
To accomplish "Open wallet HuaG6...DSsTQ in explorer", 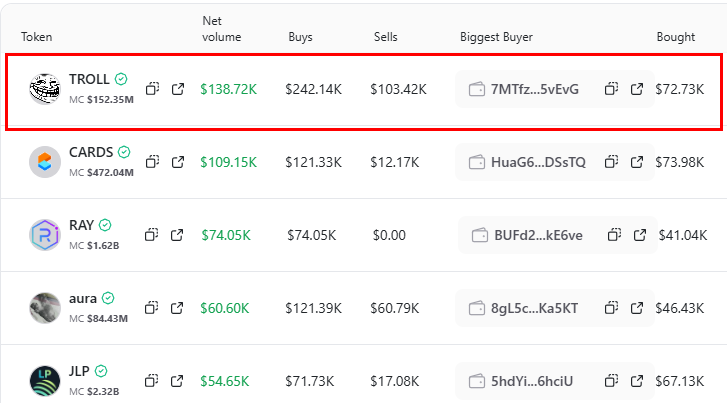I will 637,162.
